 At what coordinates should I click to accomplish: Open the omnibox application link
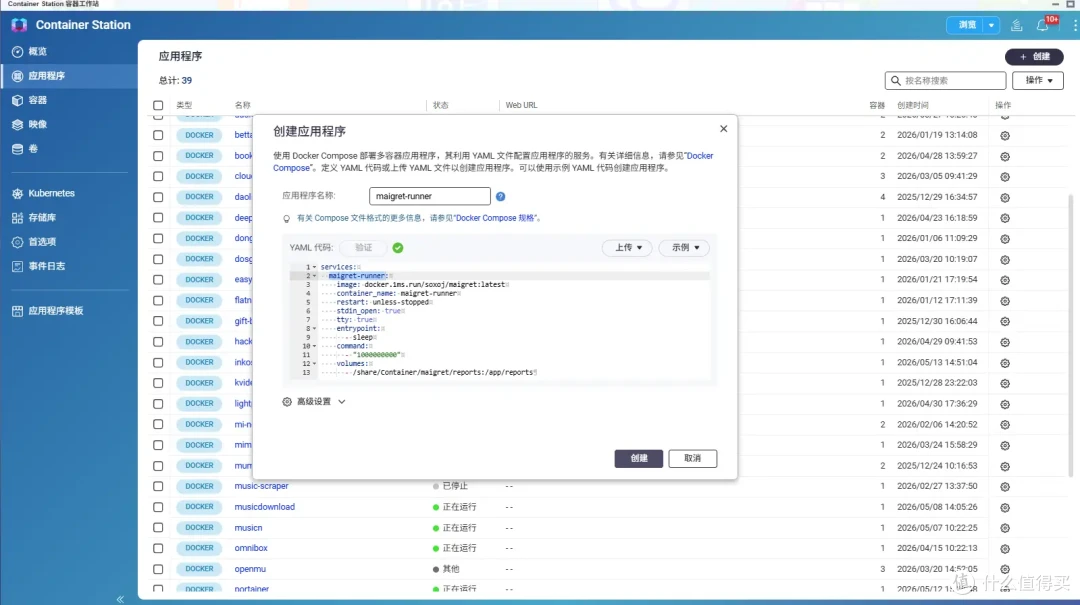(251, 548)
